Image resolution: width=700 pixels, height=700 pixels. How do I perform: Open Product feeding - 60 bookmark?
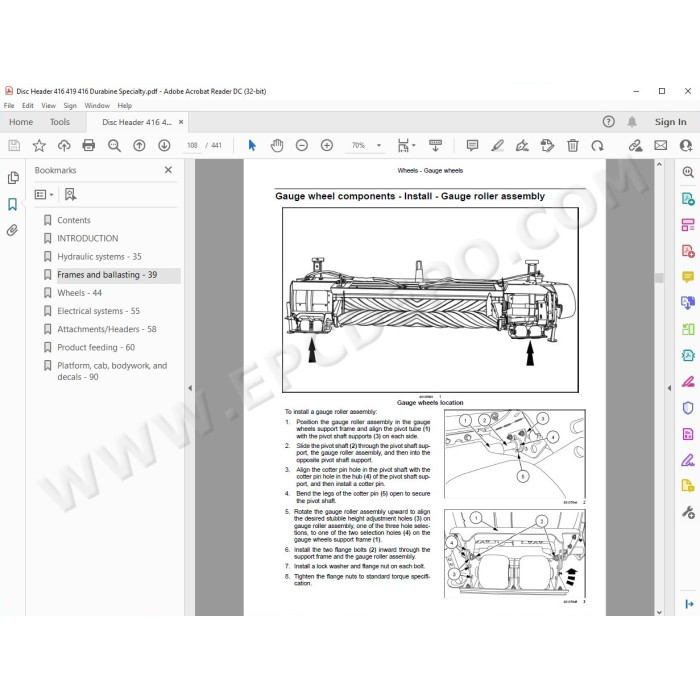(x=96, y=347)
